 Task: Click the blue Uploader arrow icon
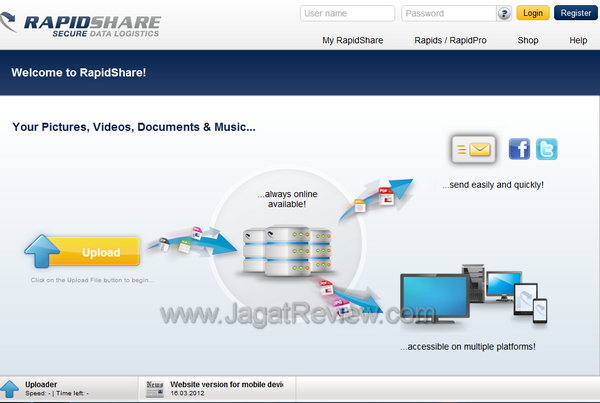coord(9,389)
